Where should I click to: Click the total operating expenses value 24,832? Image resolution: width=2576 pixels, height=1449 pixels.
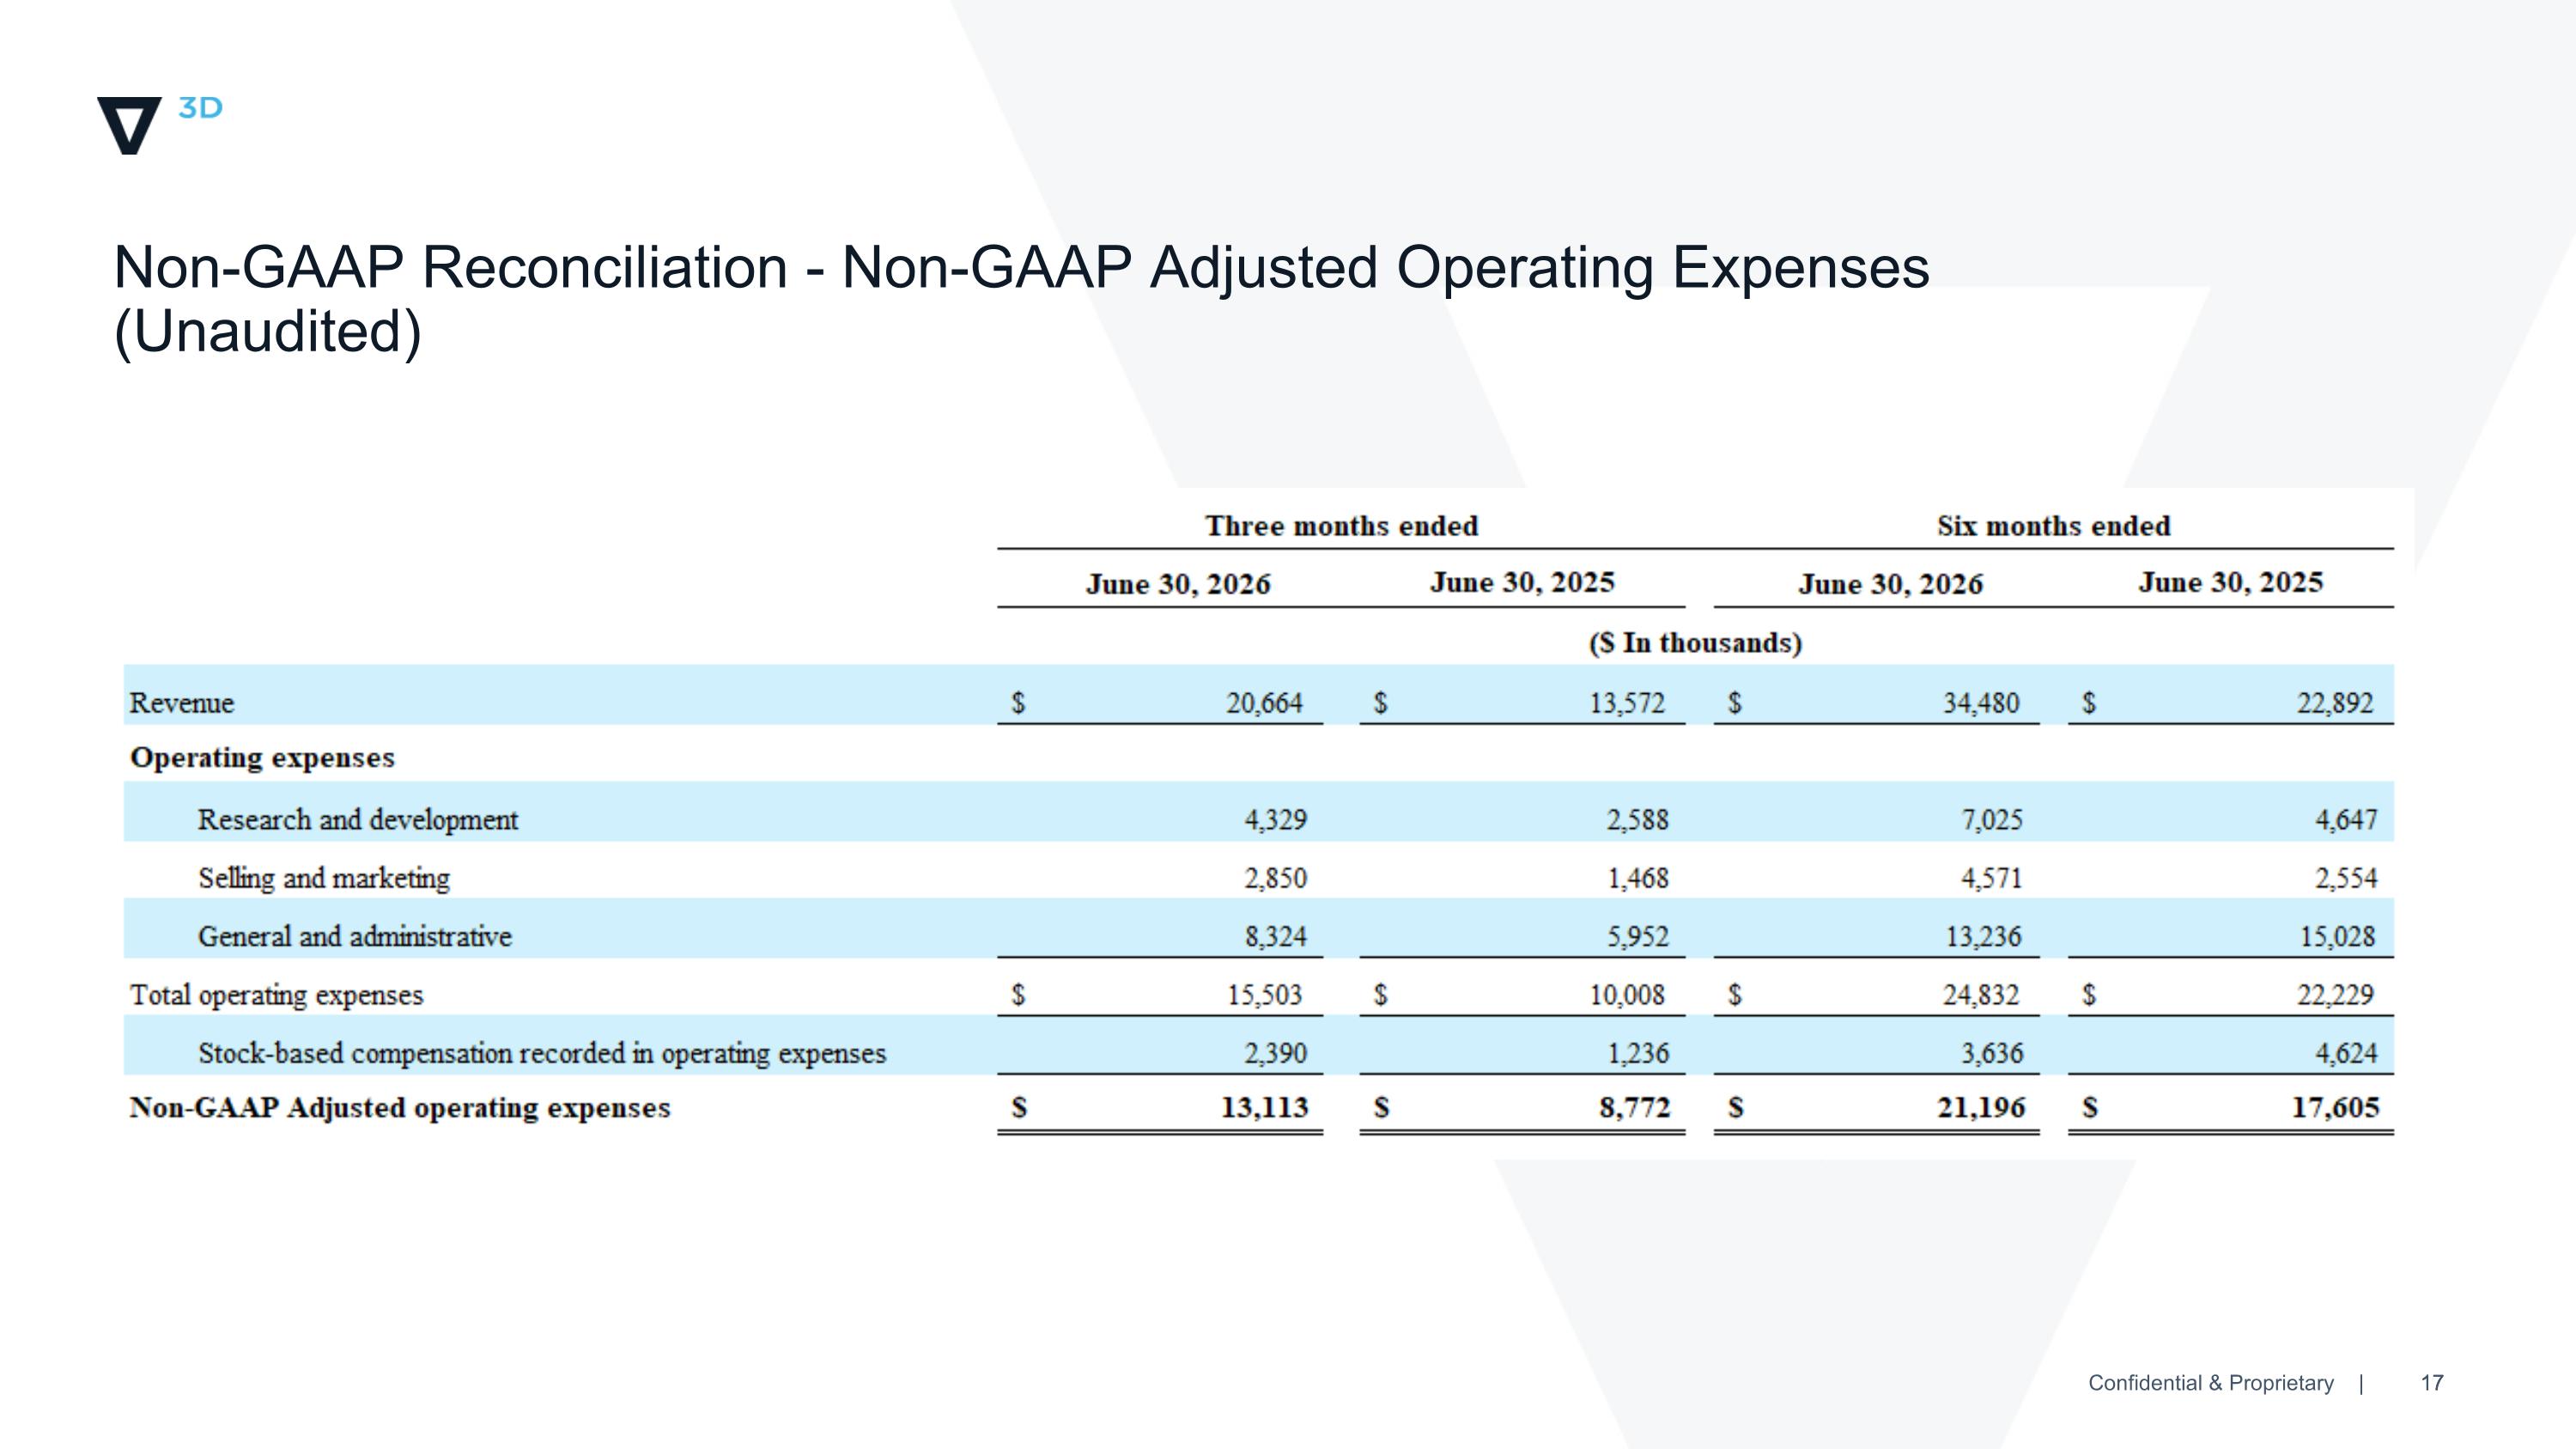(x=1981, y=995)
